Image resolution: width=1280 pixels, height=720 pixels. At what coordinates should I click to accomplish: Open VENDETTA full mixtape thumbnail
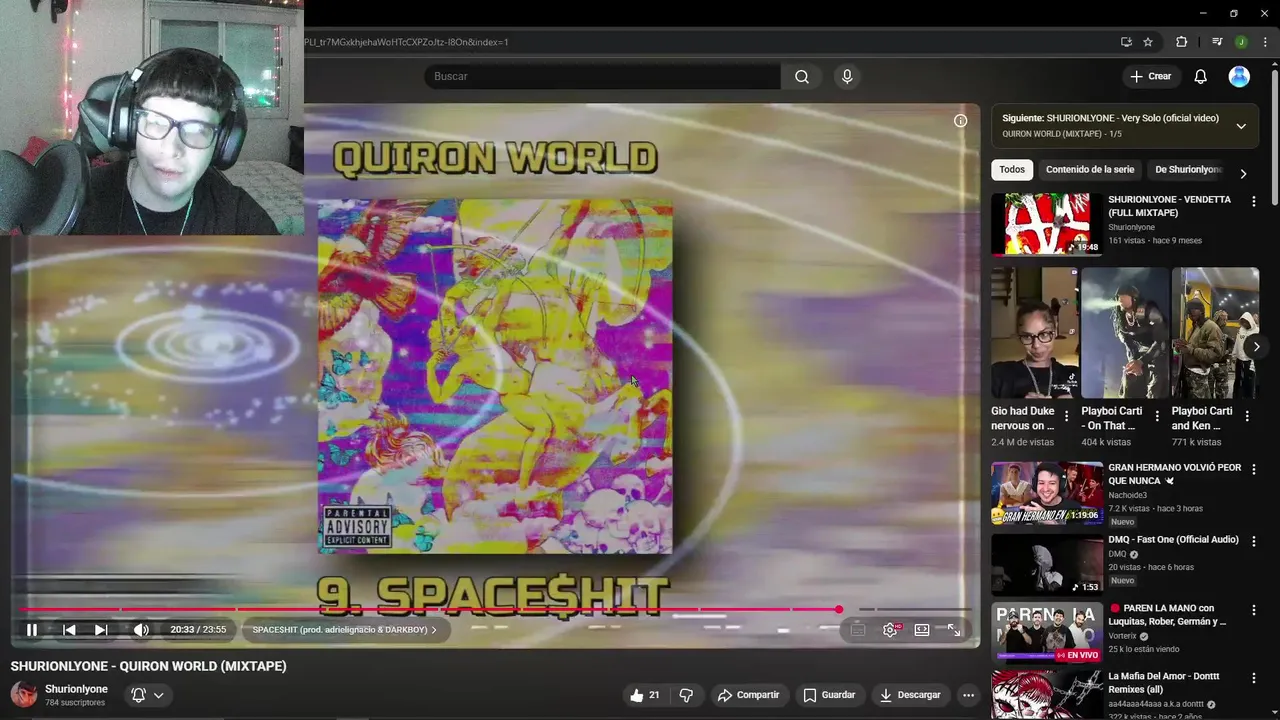pyautogui.click(x=1047, y=225)
